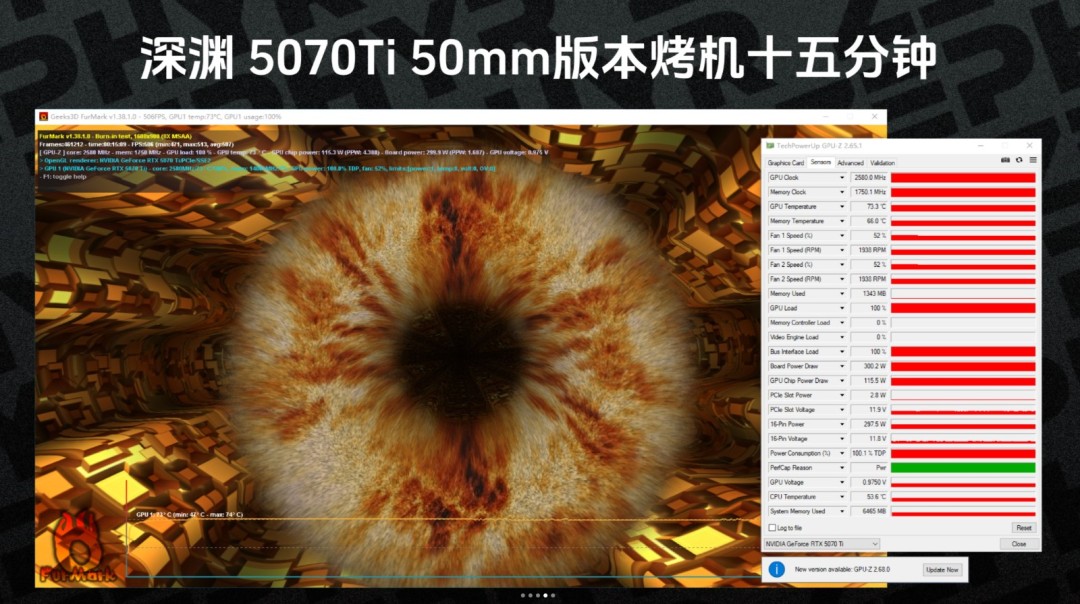Screen dimensions: 1080x604
Task: Open the Validation tab
Action: tap(883, 162)
